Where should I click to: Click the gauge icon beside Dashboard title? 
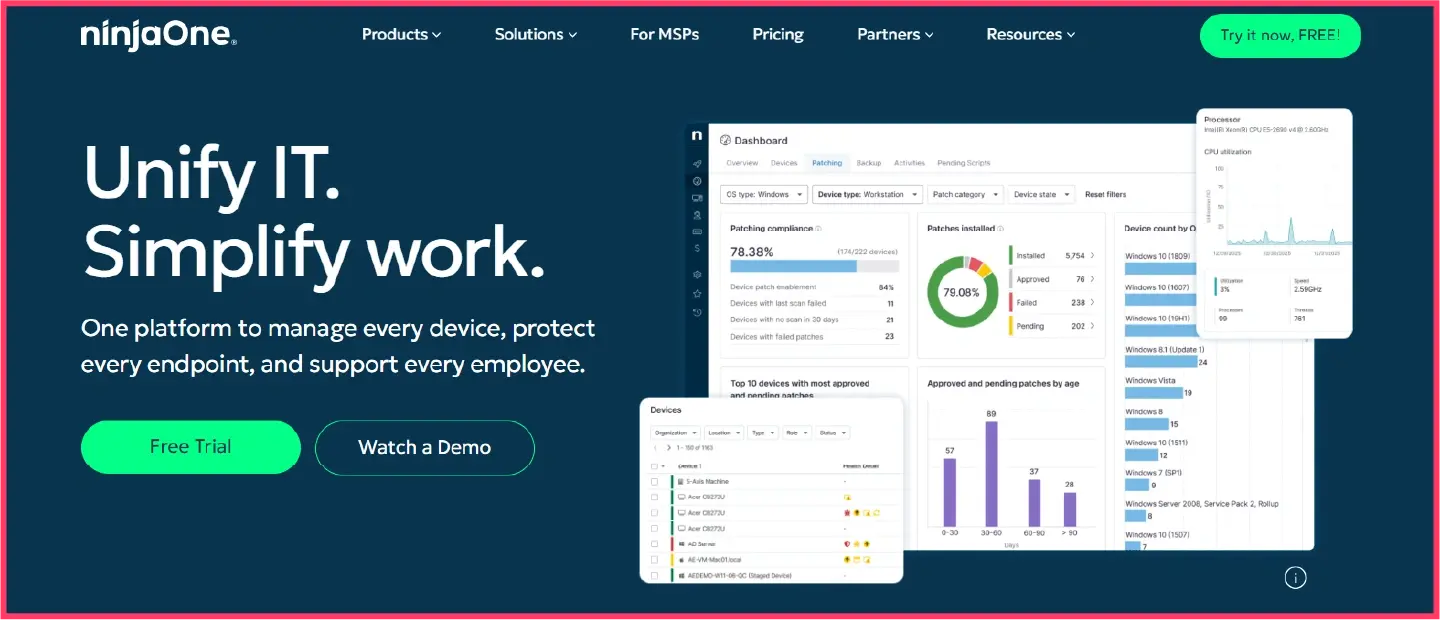point(725,140)
